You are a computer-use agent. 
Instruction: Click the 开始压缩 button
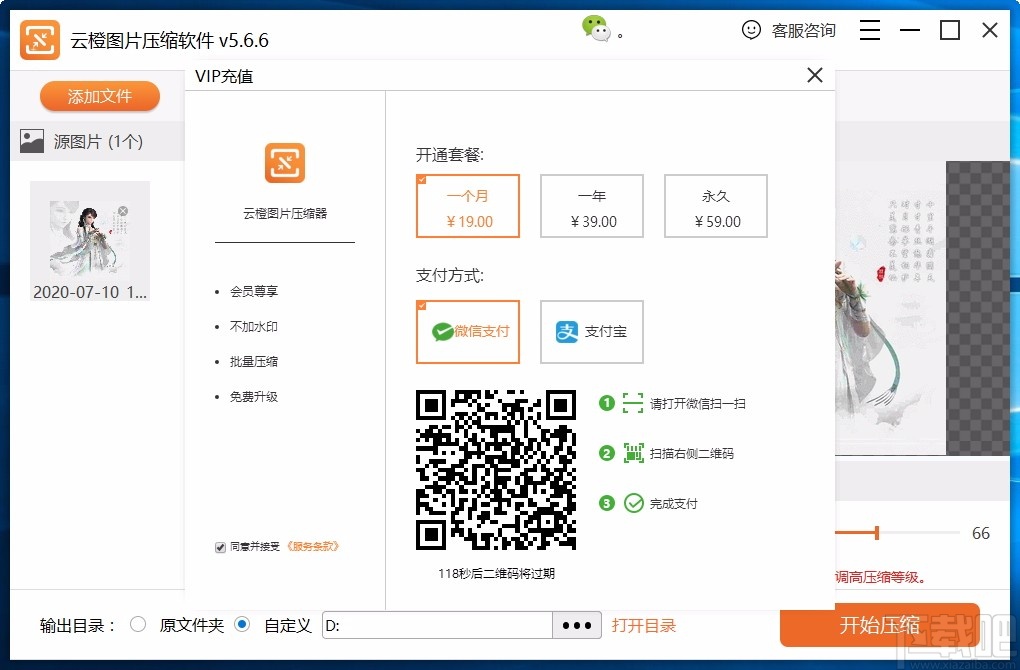[879, 625]
